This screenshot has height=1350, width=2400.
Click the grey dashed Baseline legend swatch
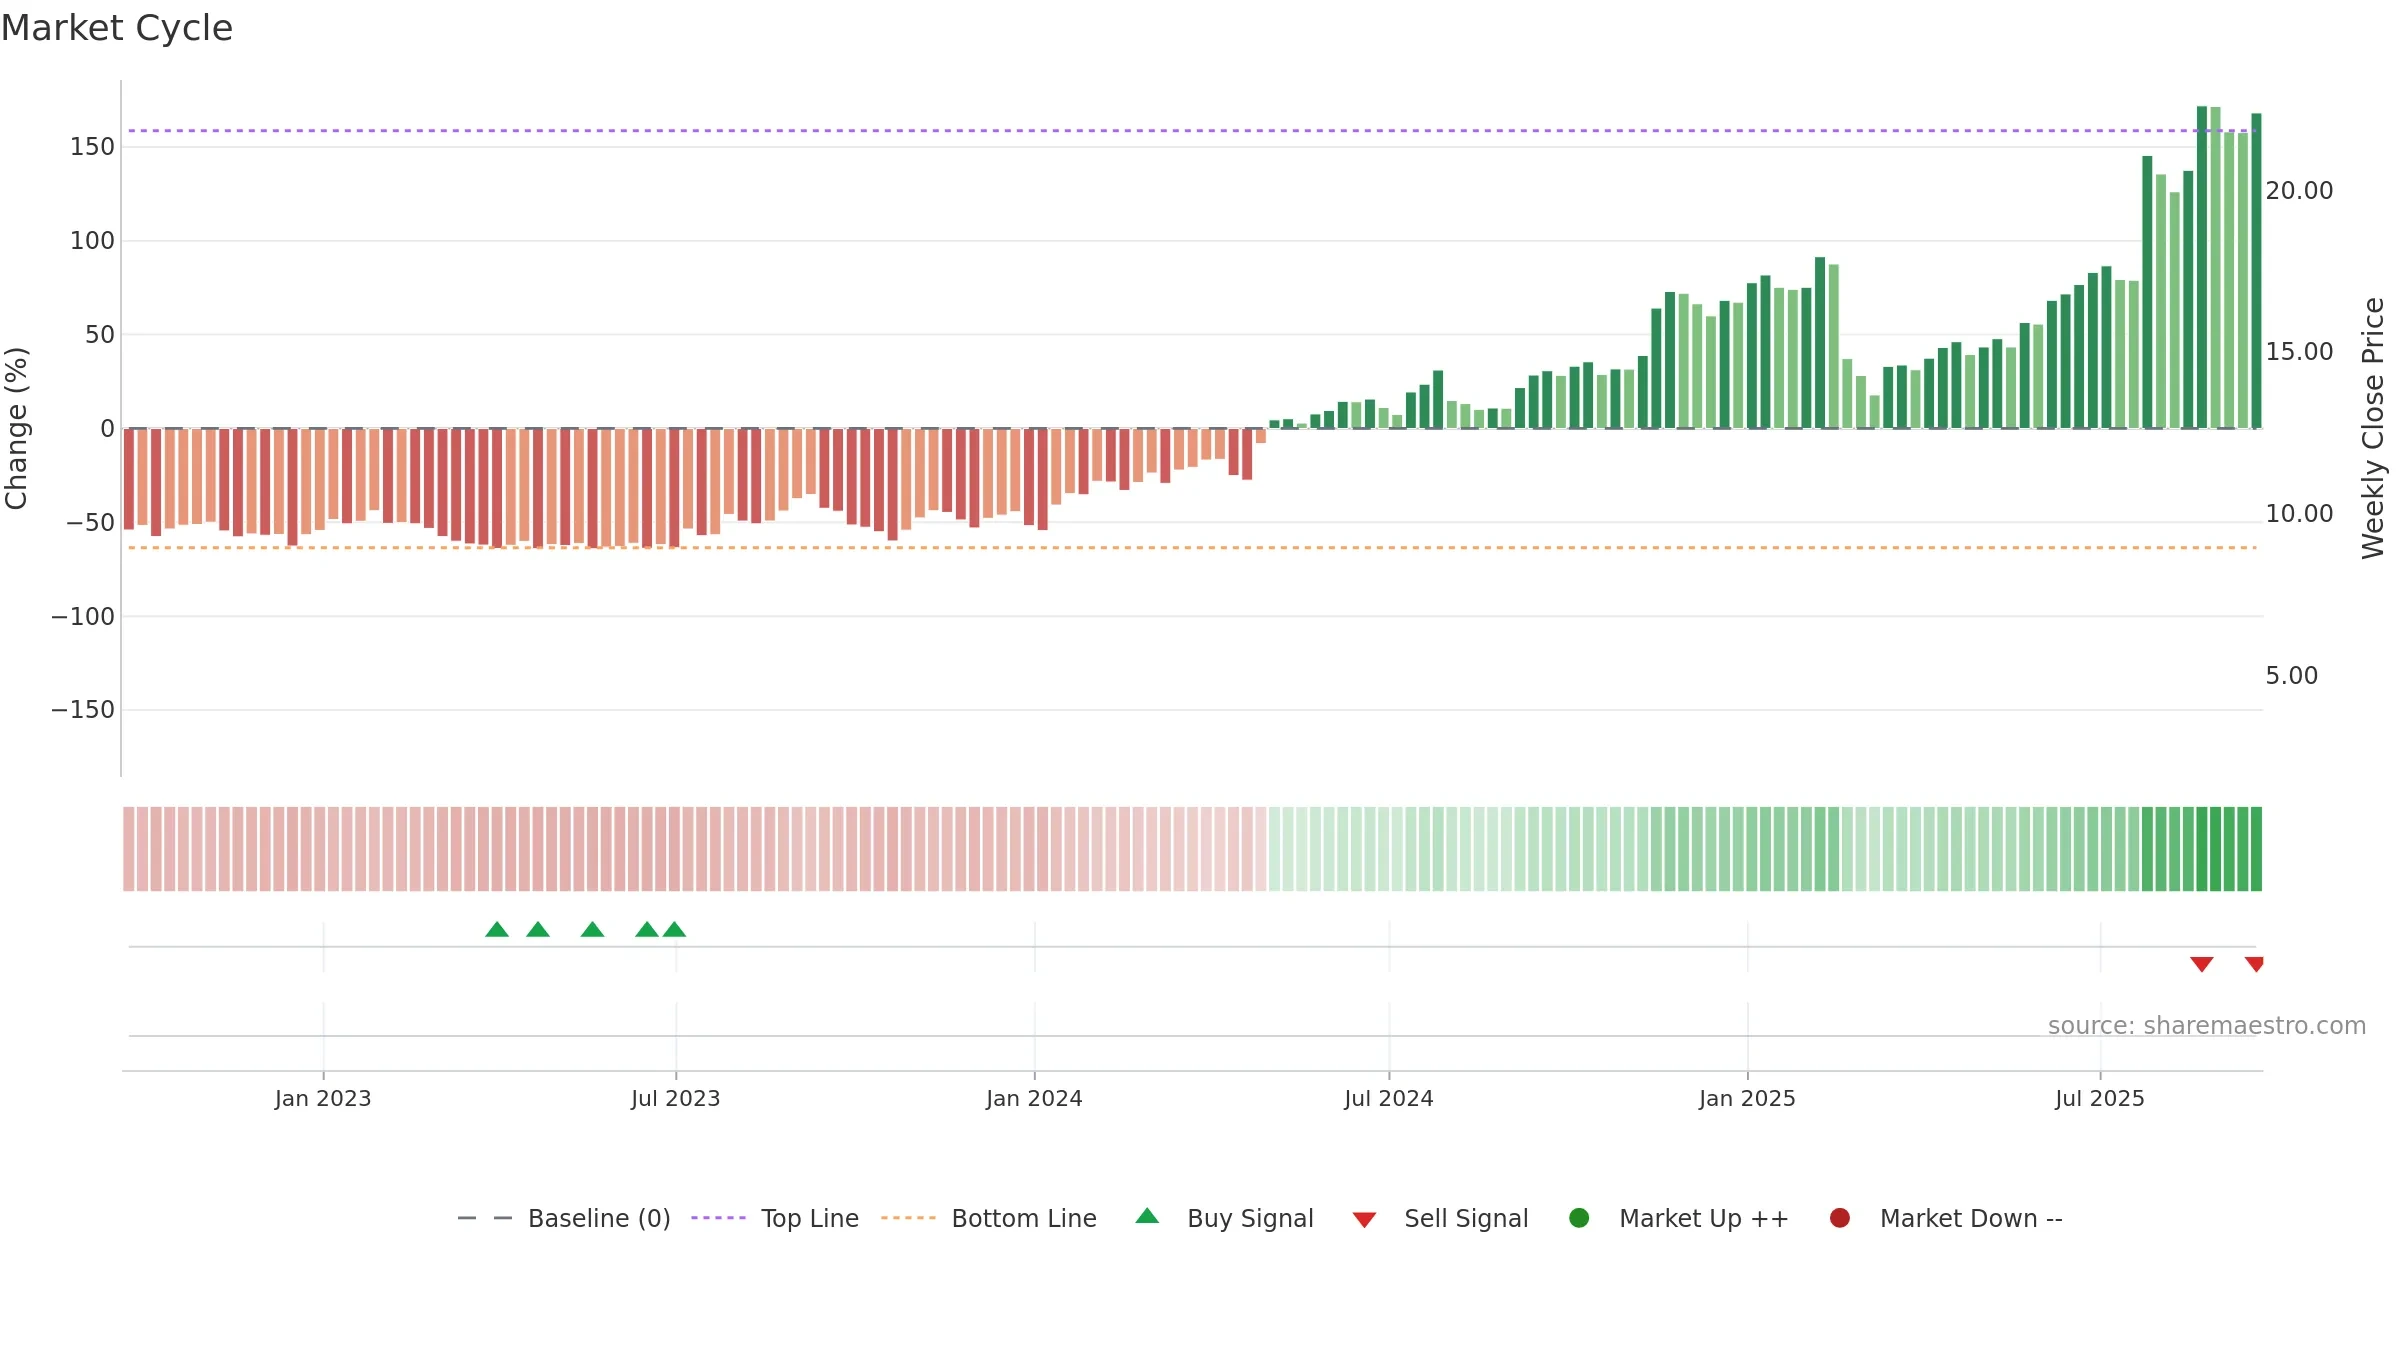click(484, 1218)
